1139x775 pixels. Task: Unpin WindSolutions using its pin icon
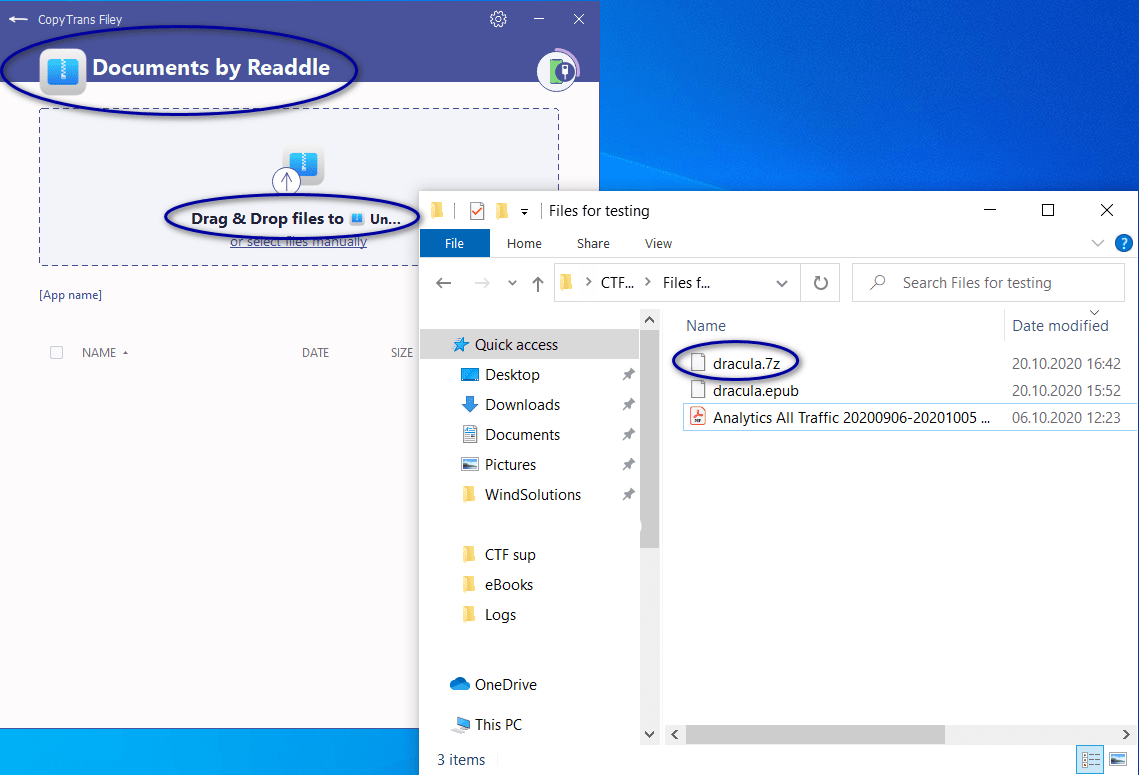pyautogui.click(x=628, y=495)
